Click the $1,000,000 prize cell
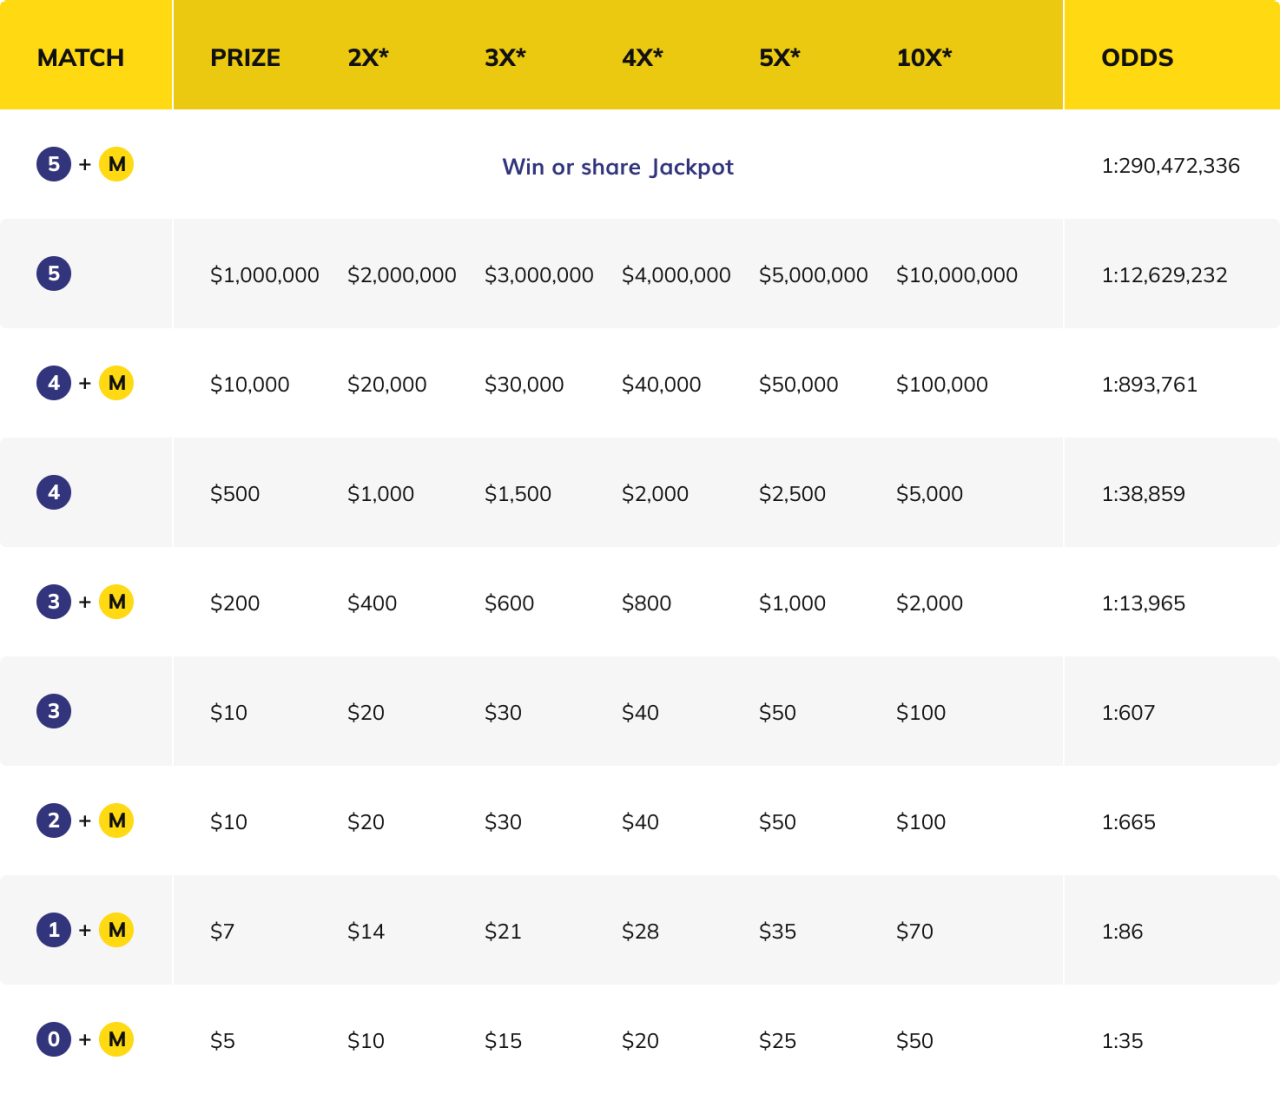This screenshot has width=1280, height=1094. [x=265, y=275]
